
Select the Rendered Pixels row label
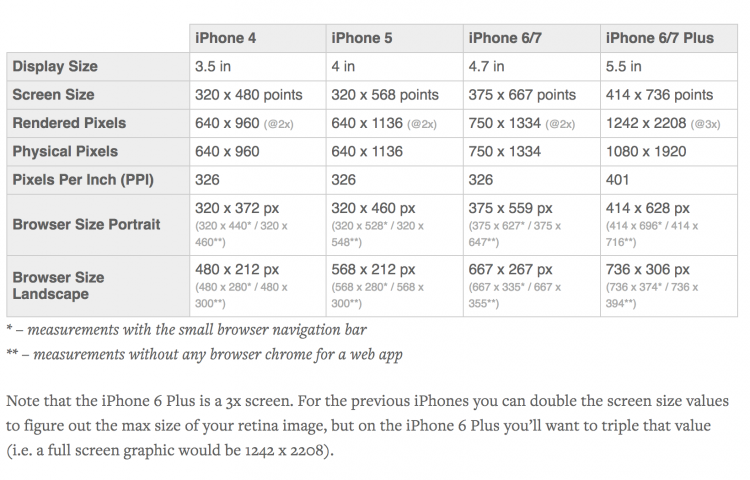click(x=69, y=123)
